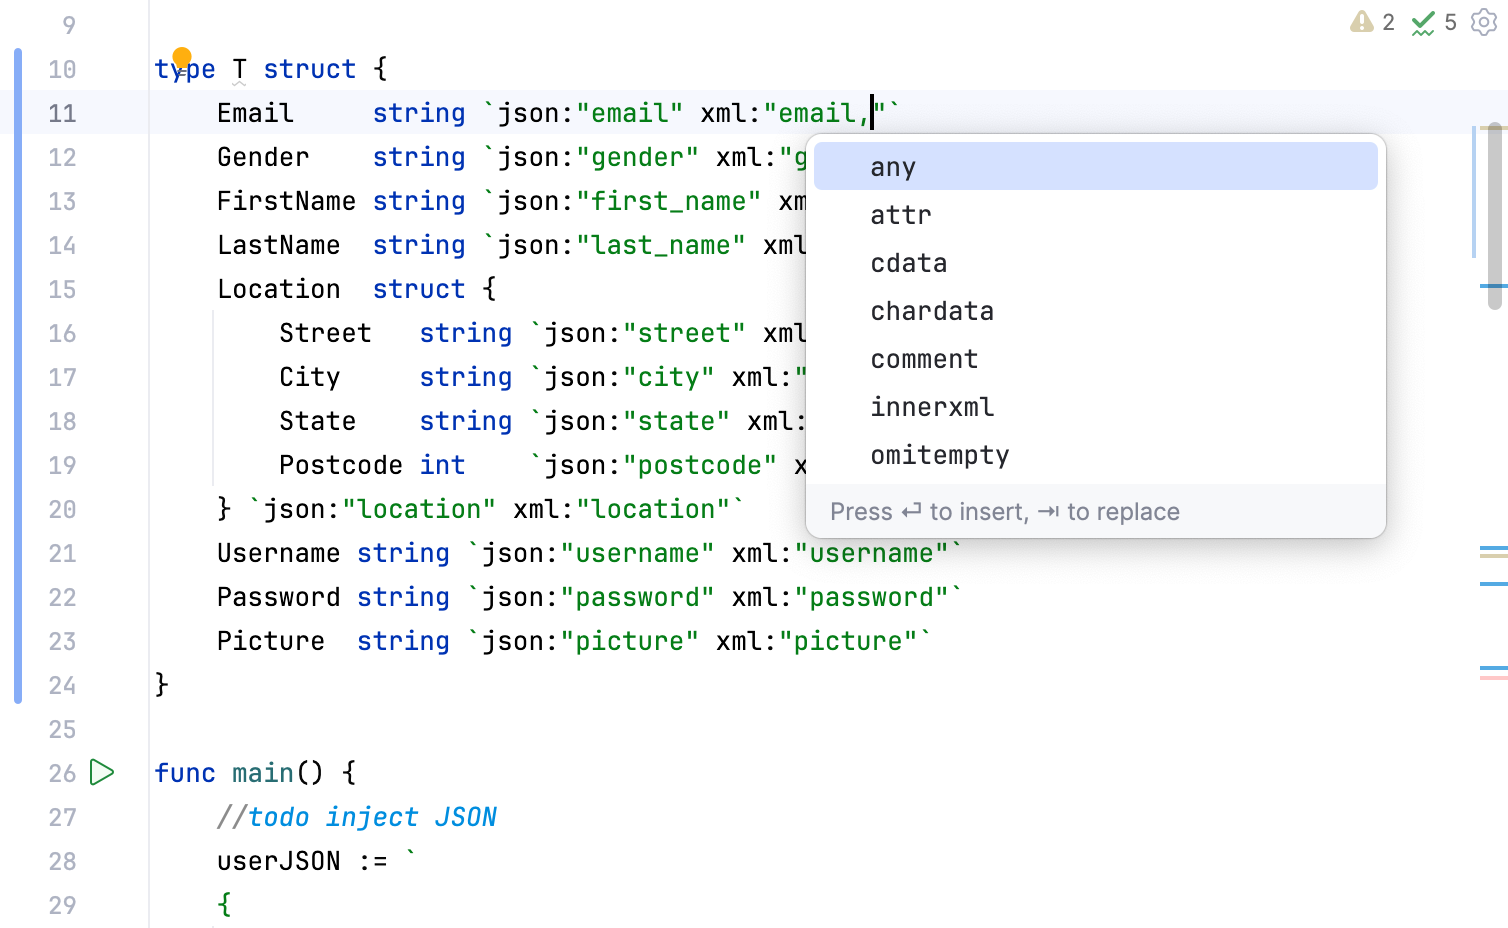The height and width of the screenshot is (928, 1508).
Task: Run main using the gutter play icon
Action: 100,772
